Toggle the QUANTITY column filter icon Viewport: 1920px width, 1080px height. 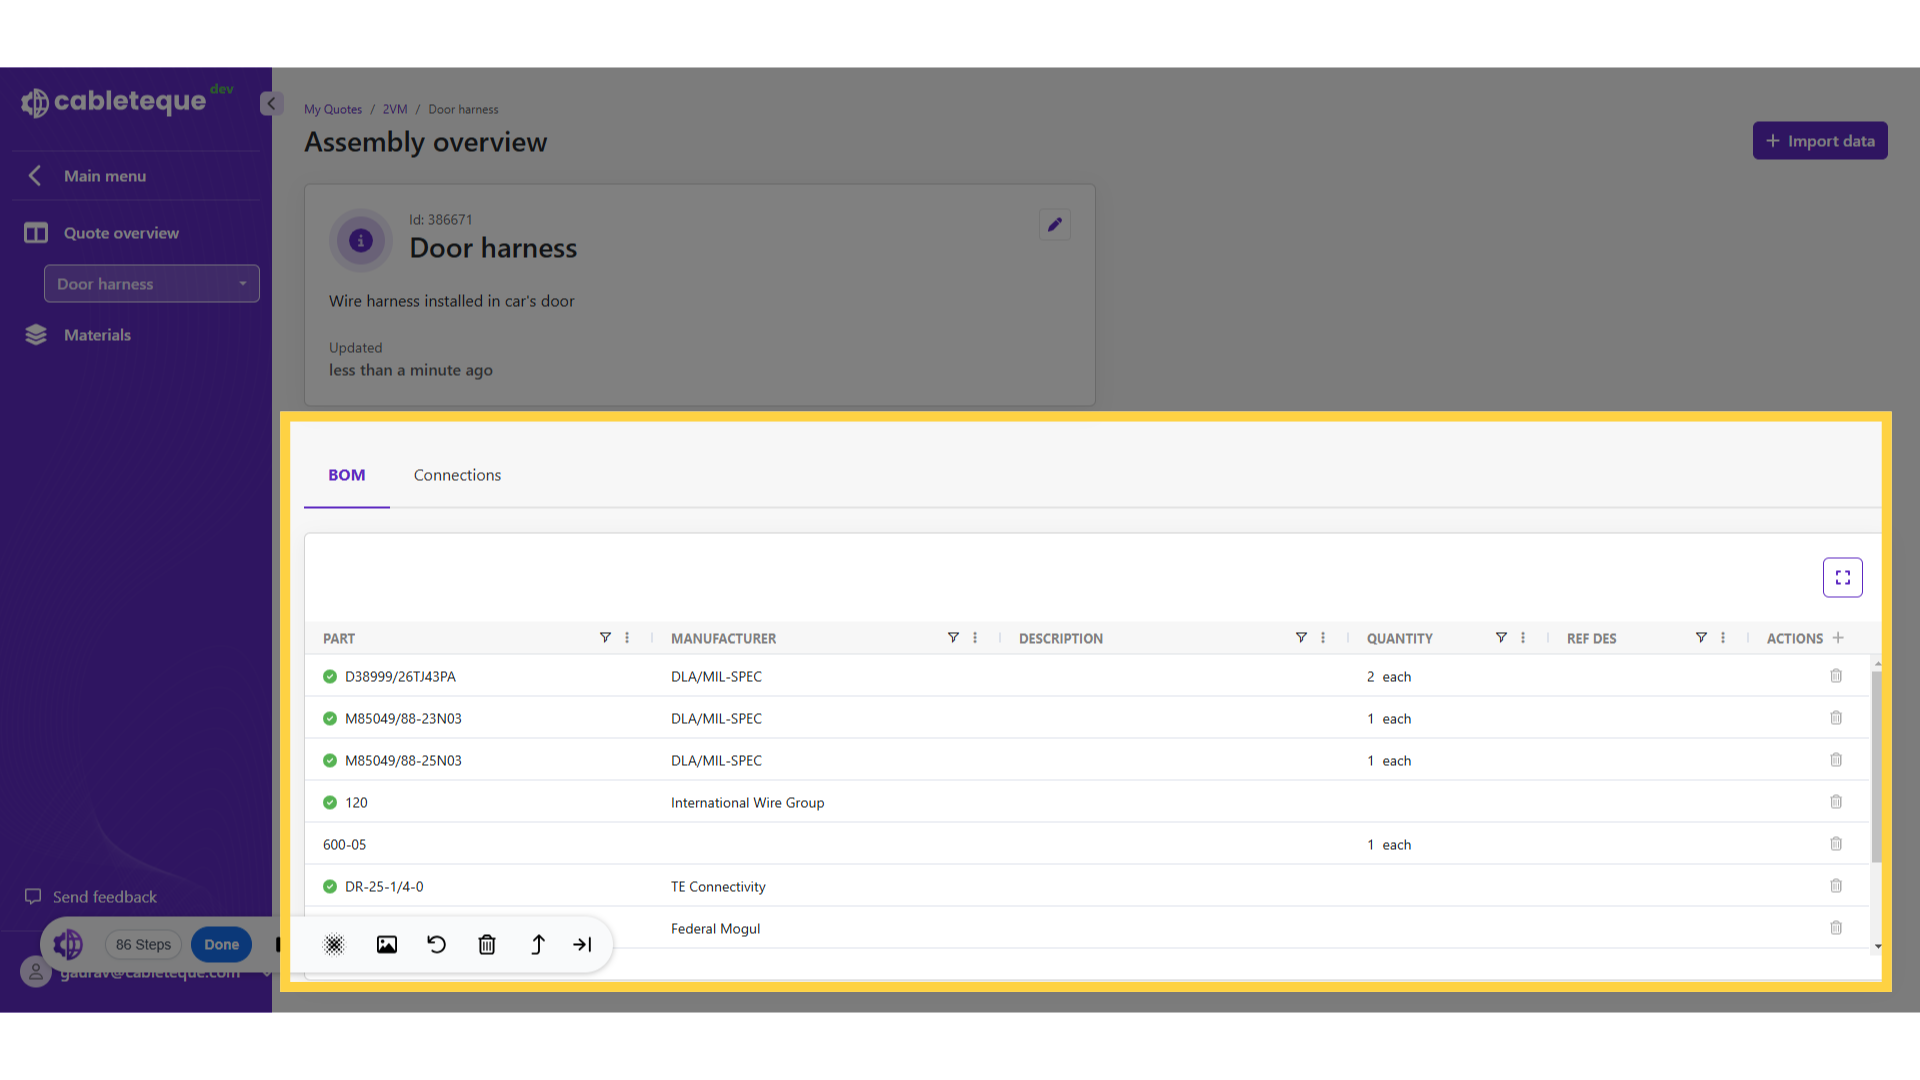pos(1501,638)
